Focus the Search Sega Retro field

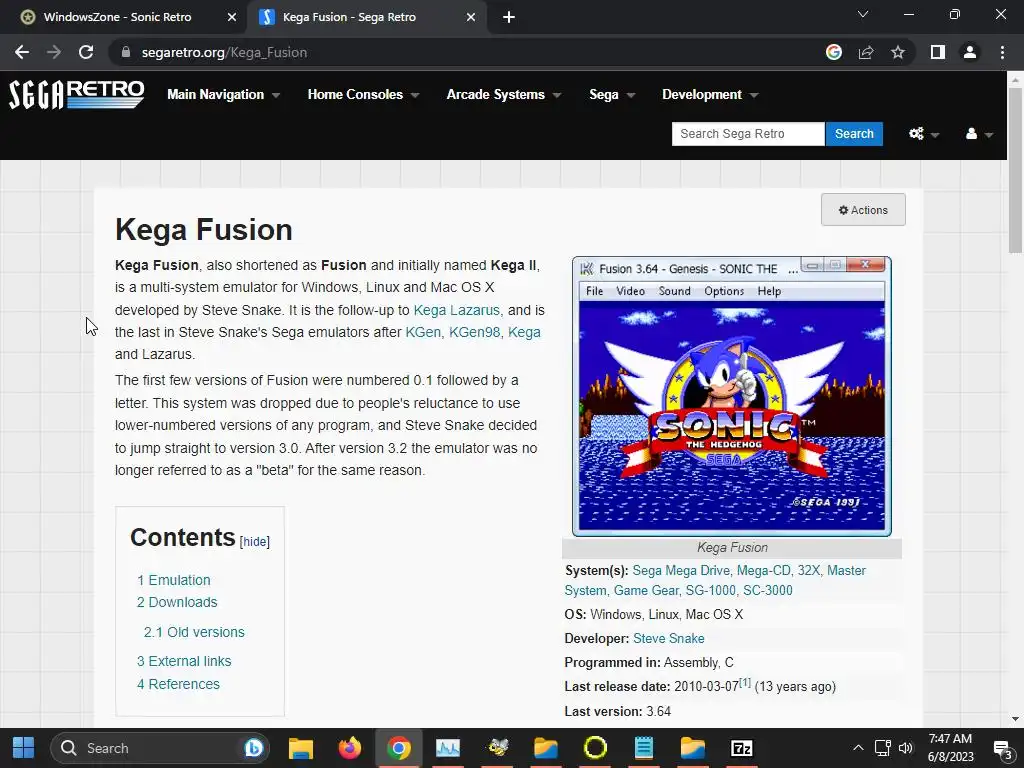click(x=748, y=134)
